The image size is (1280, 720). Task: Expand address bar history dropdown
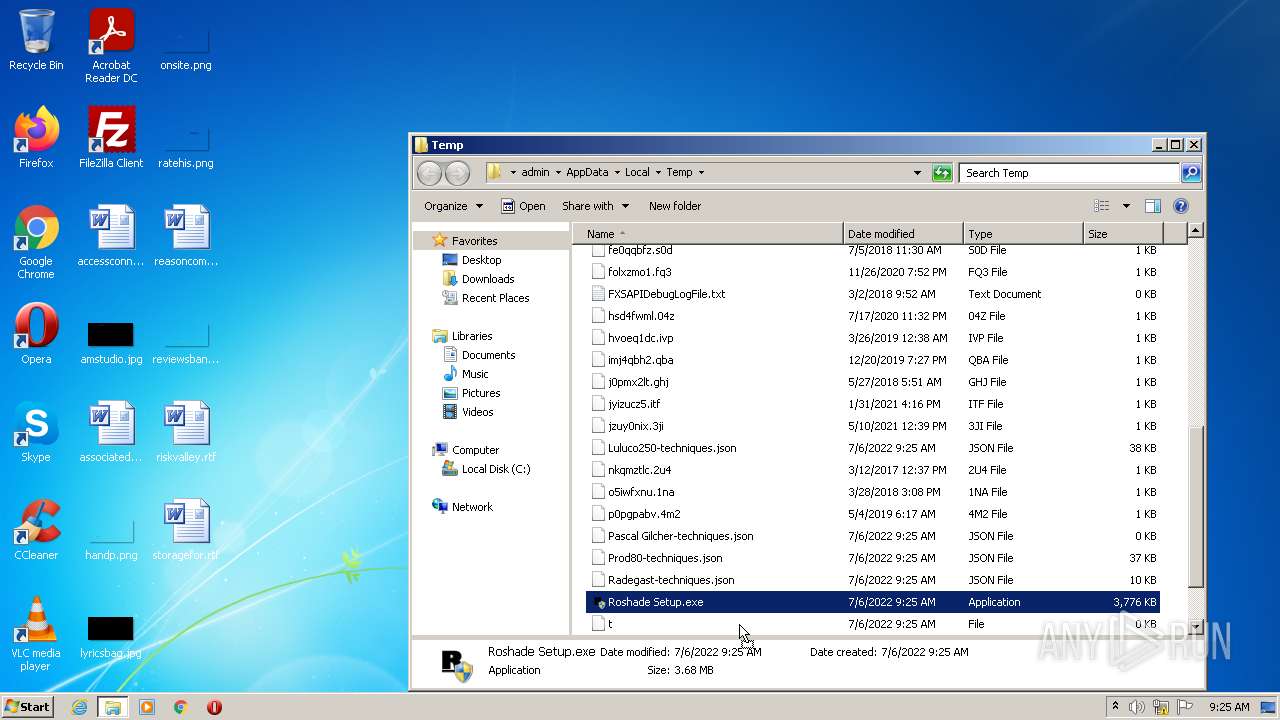tap(917, 173)
